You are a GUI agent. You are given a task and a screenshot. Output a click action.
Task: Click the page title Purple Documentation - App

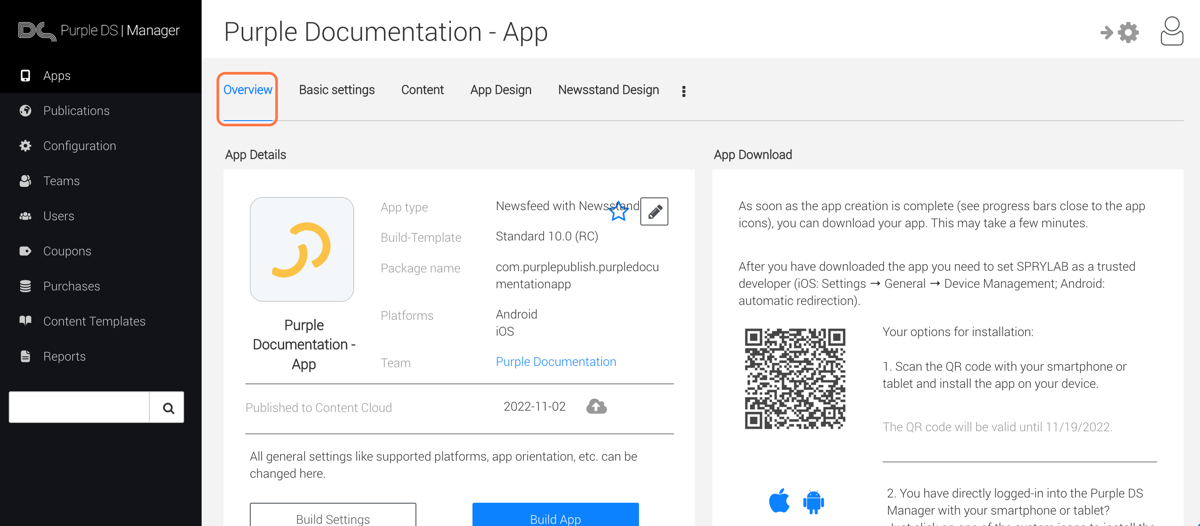pos(386,32)
